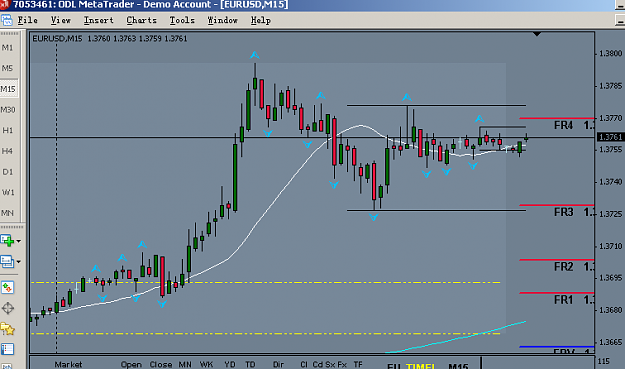Screen dimensions: 625x369
Task: Click the Close column label at bottom
Action: point(161,364)
